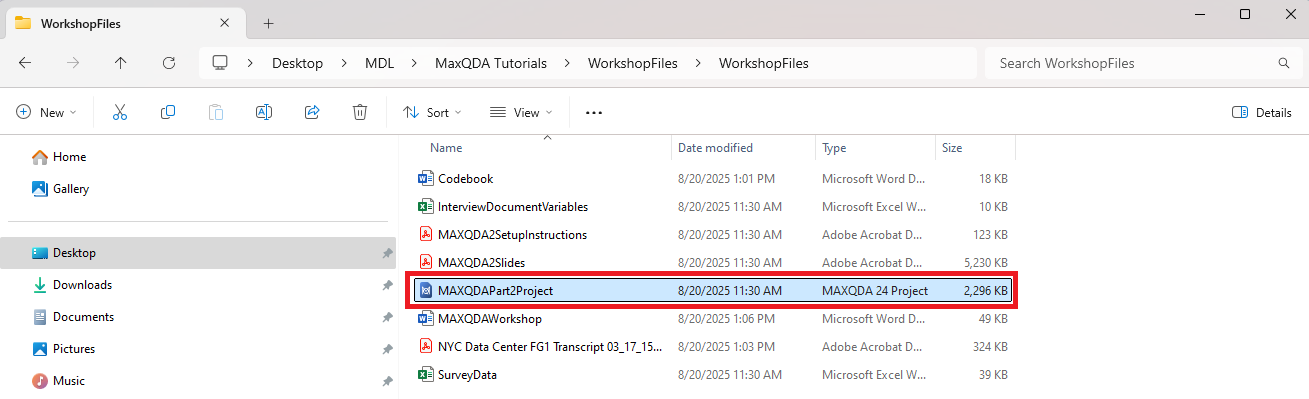Viewport: 1309px width, 399px height.
Task: Select Desktop in the navigation pane
Action: point(199,253)
